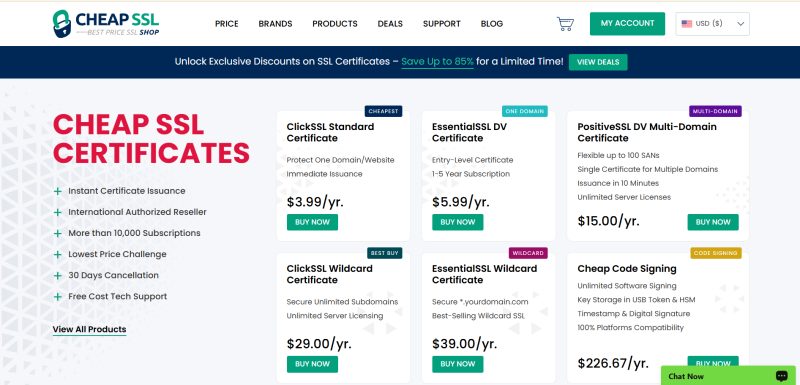Click the plus icon beside Free Cost Tech Support
Screen dimensions: 800x385
point(58,297)
